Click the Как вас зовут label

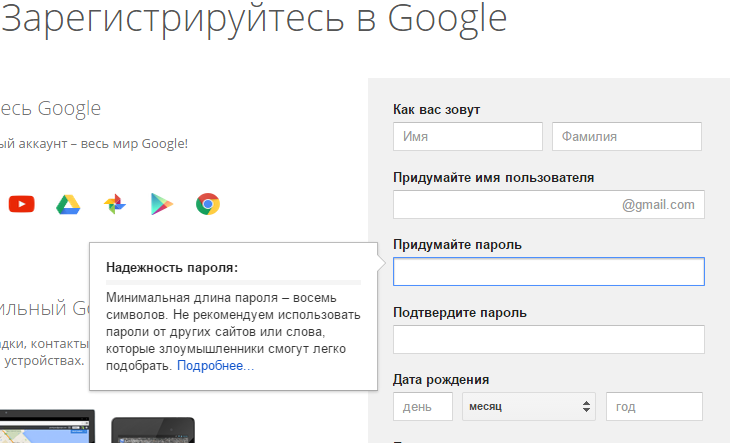coord(436,110)
